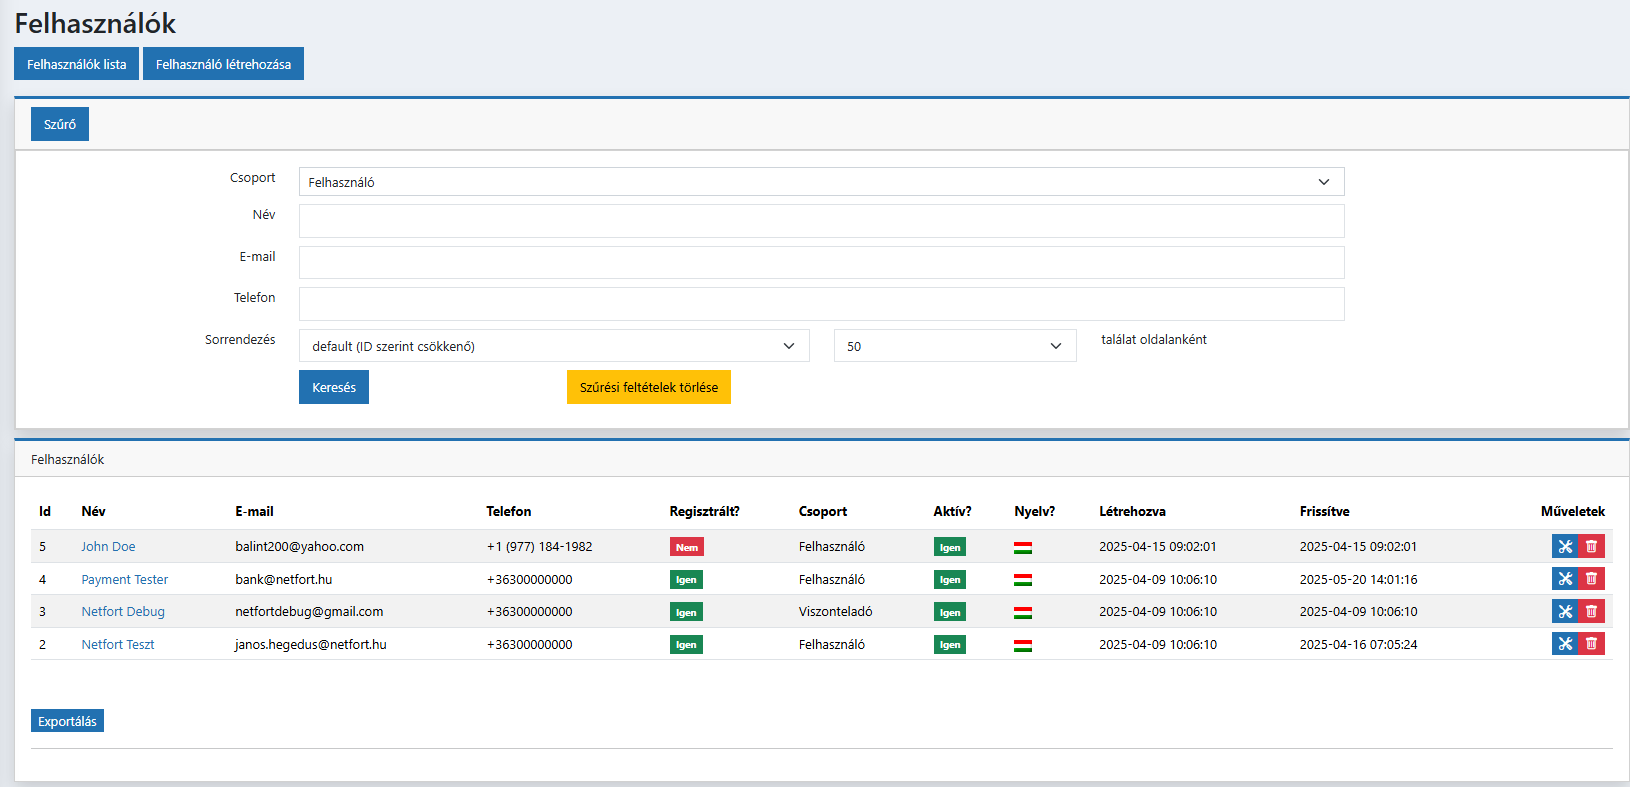Viewport: 1630px width, 787px height.
Task: Click the edit icon for John Doe
Action: (1565, 546)
